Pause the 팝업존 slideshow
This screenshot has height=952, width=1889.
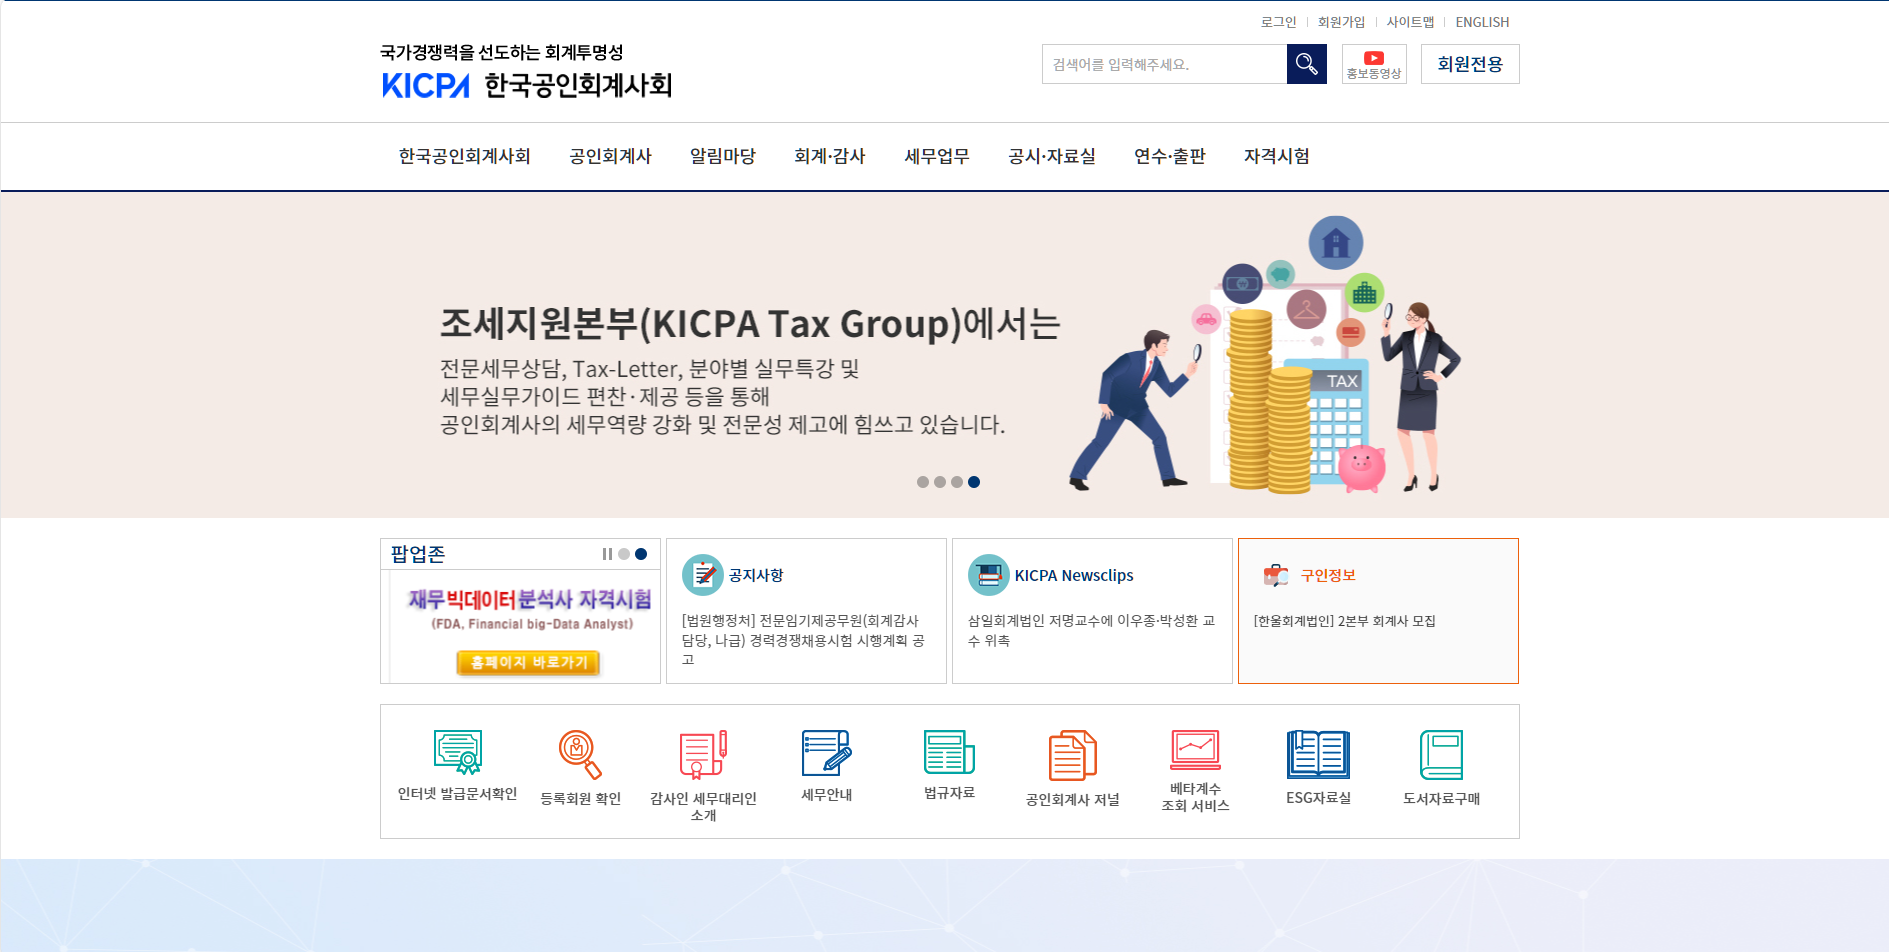(607, 554)
